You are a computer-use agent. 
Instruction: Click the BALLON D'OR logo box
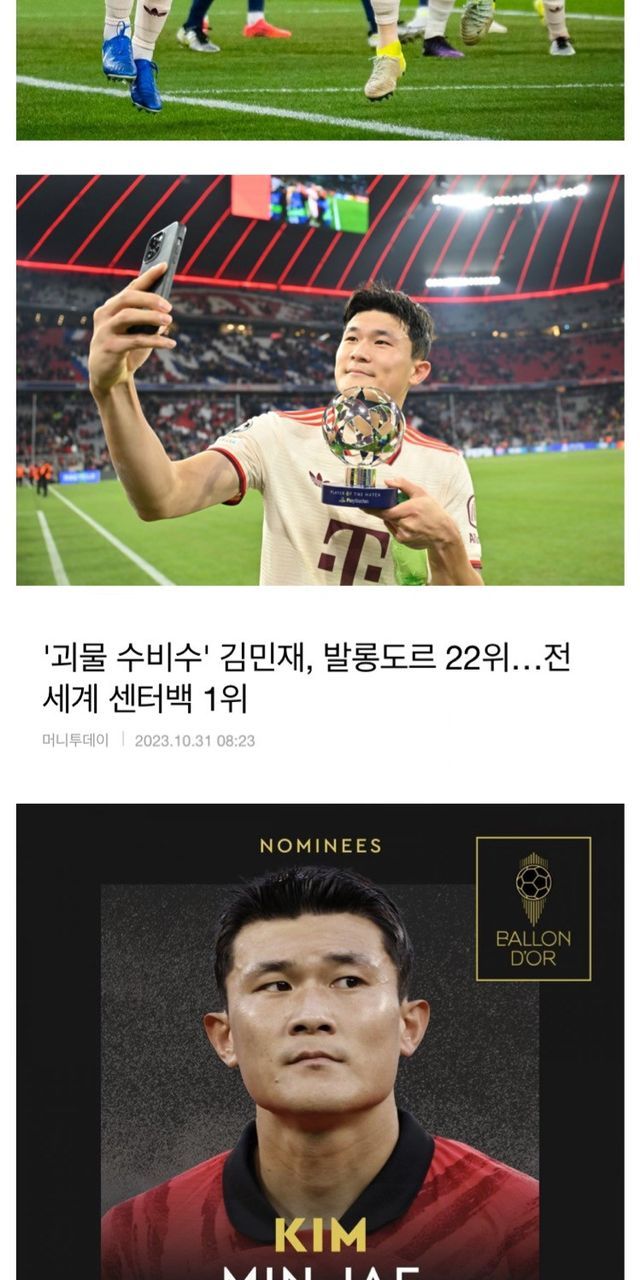(x=533, y=909)
